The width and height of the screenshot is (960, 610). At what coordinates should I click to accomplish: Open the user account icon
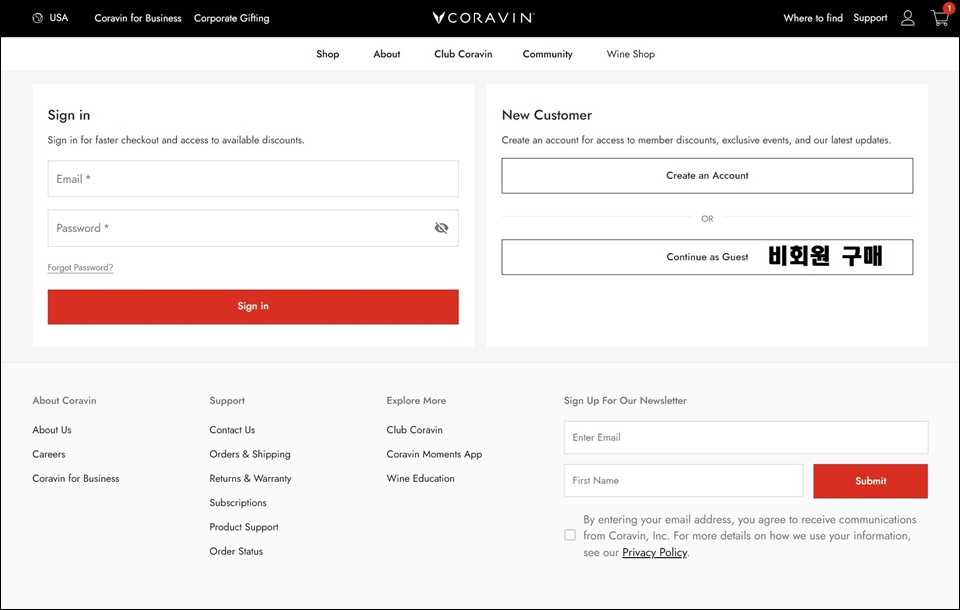[907, 18]
